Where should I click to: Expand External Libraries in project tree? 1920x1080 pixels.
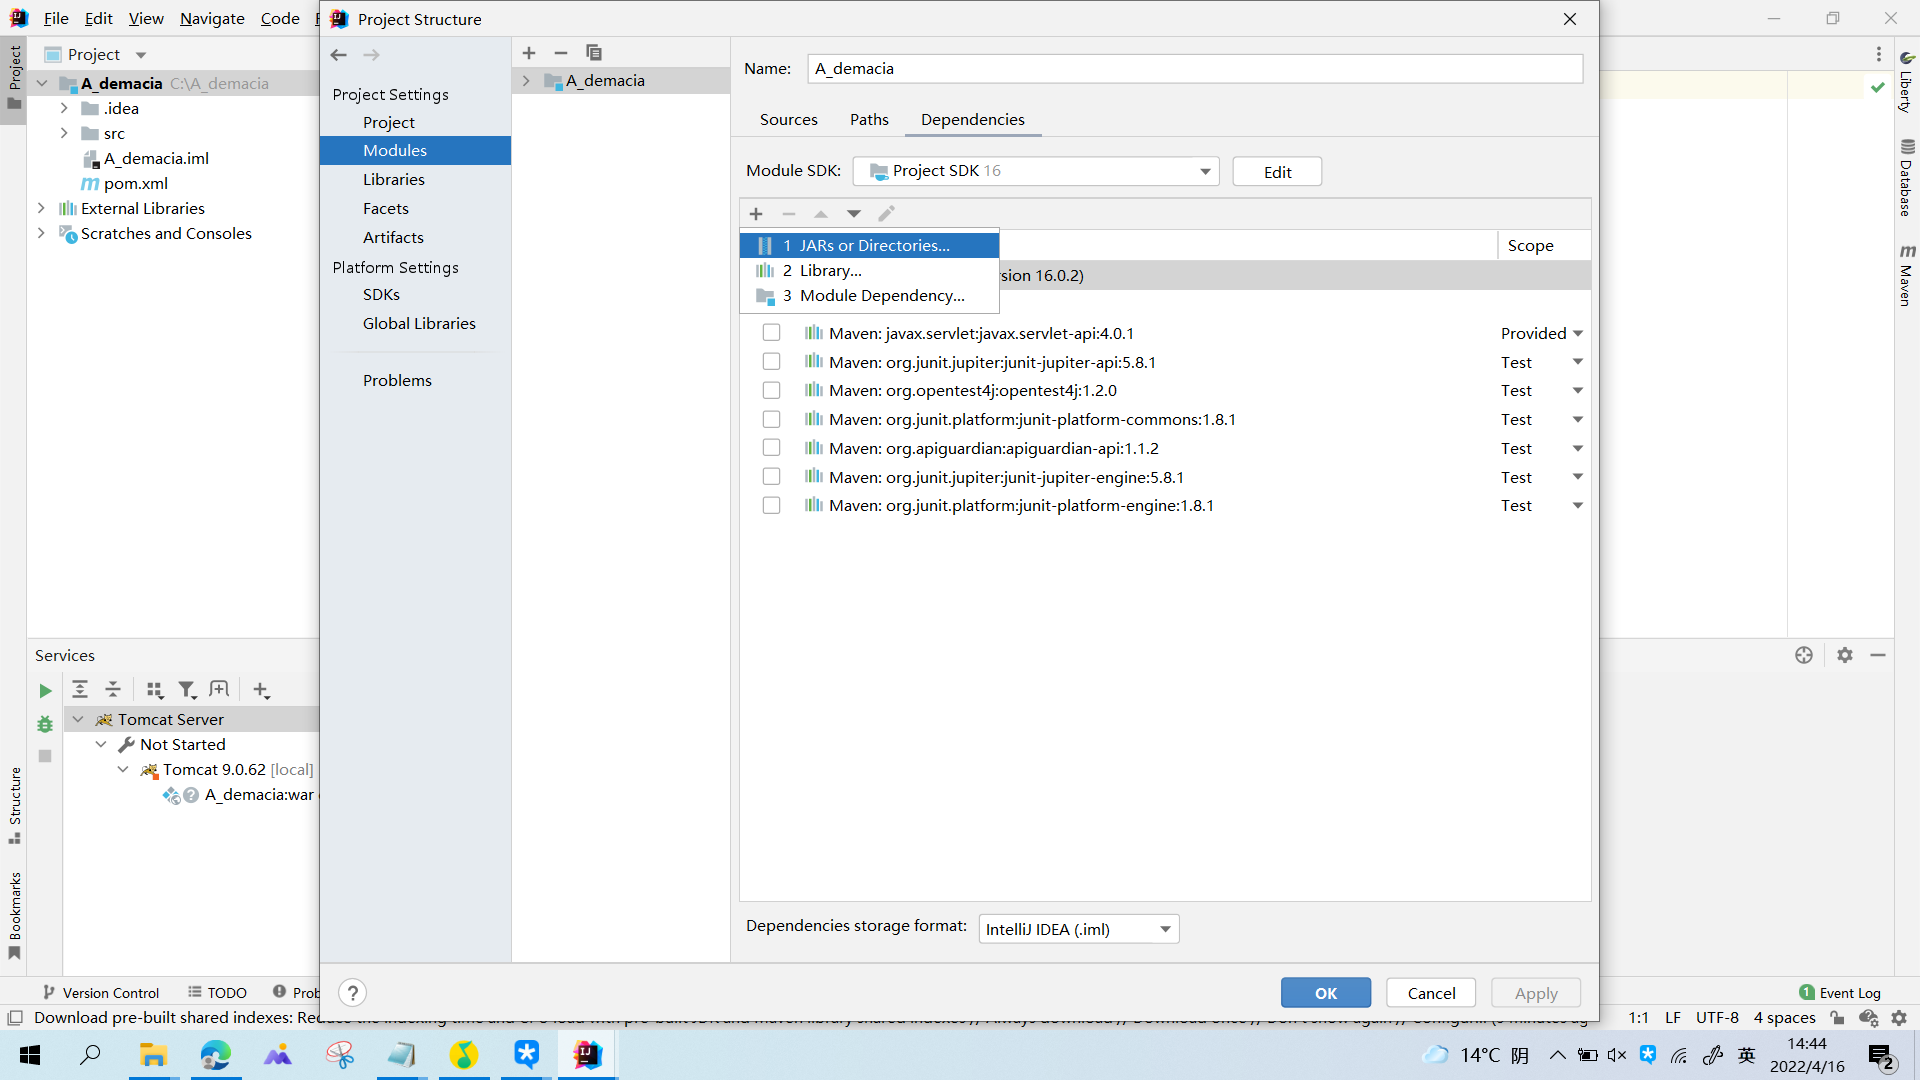click(41, 208)
